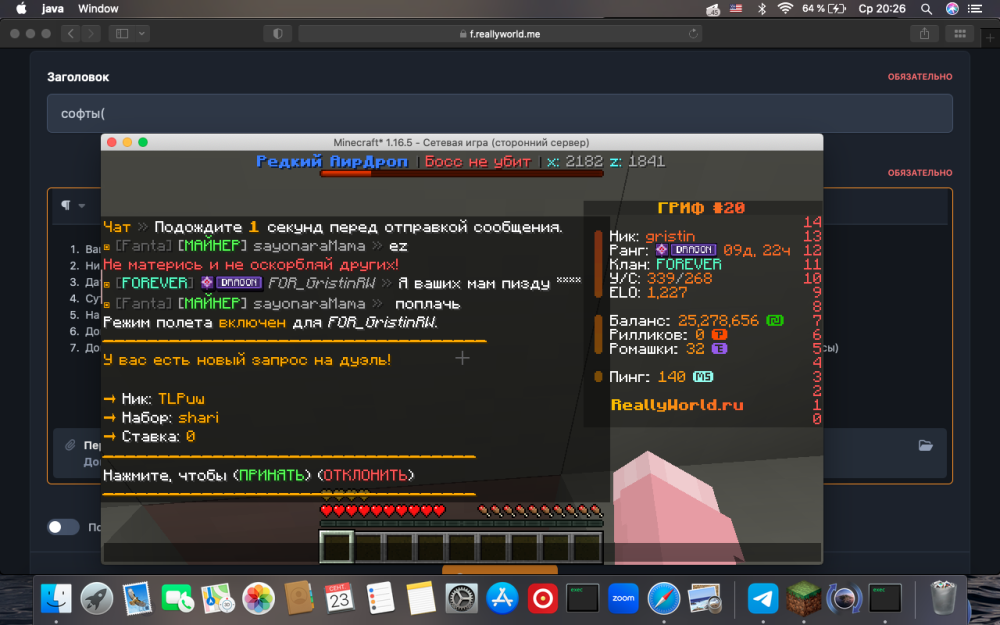Click the Bluetooth menu bar icon

coord(761,9)
